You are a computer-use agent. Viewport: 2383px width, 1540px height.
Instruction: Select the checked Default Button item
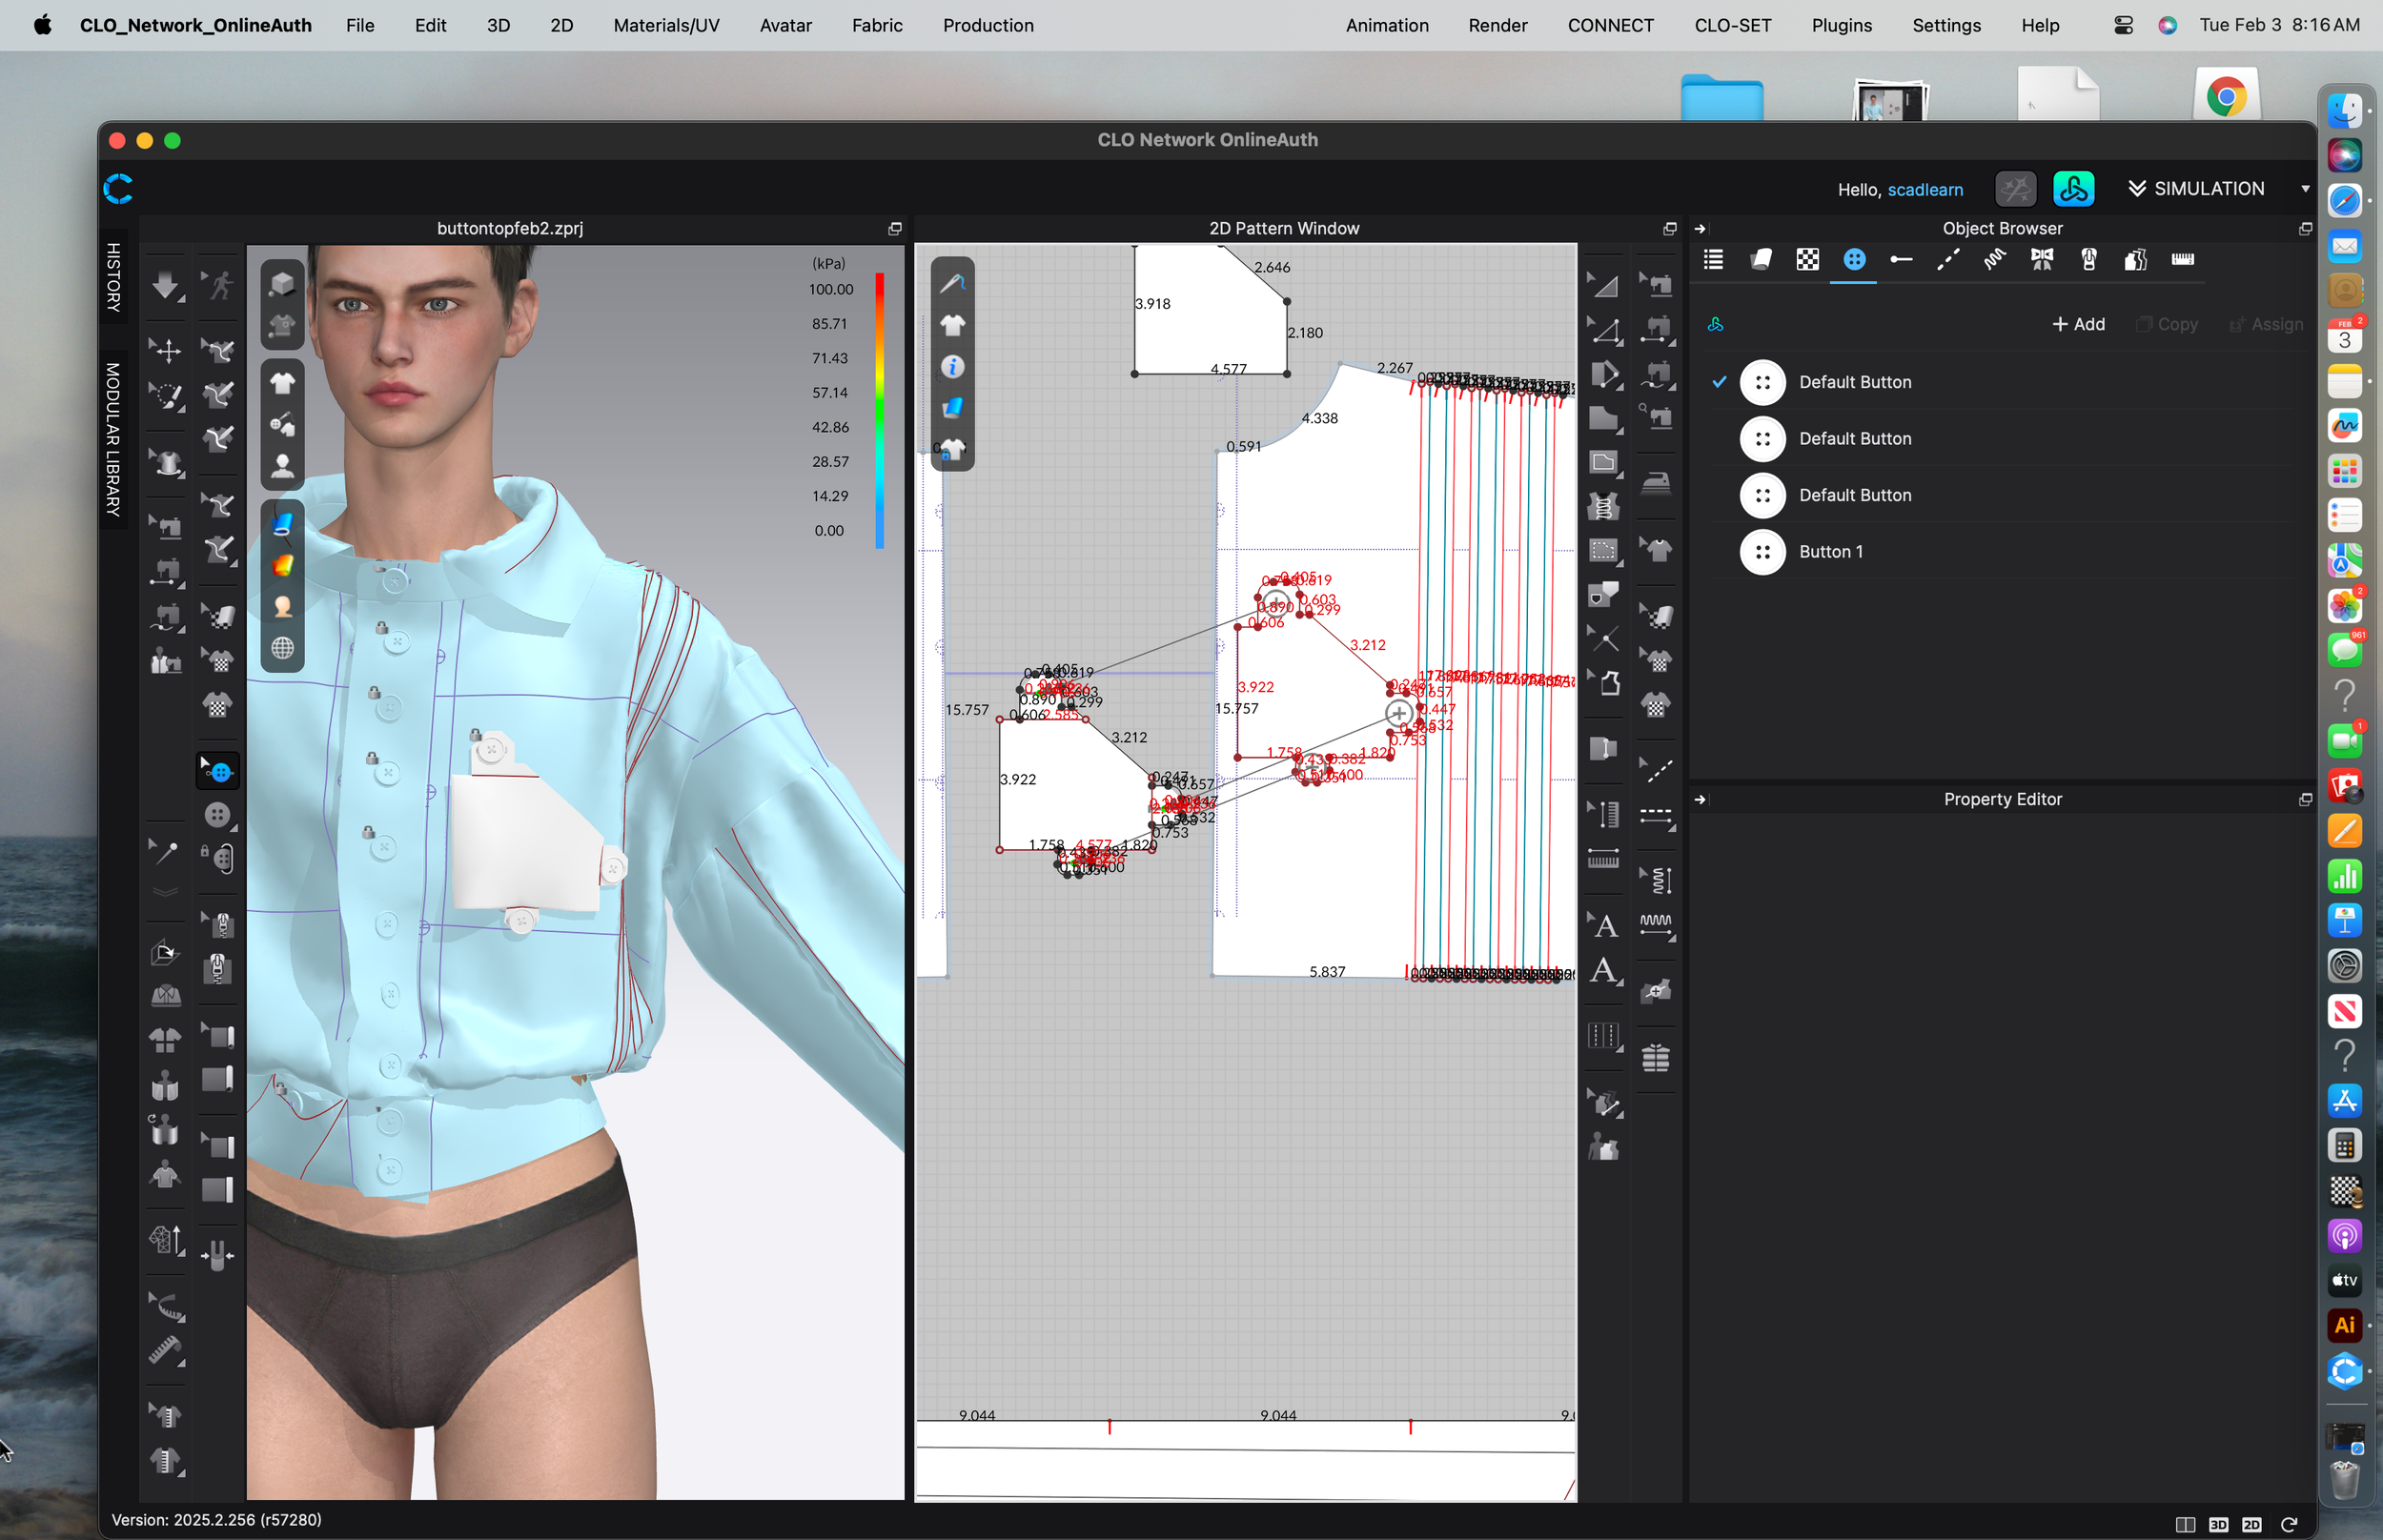pos(1855,382)
